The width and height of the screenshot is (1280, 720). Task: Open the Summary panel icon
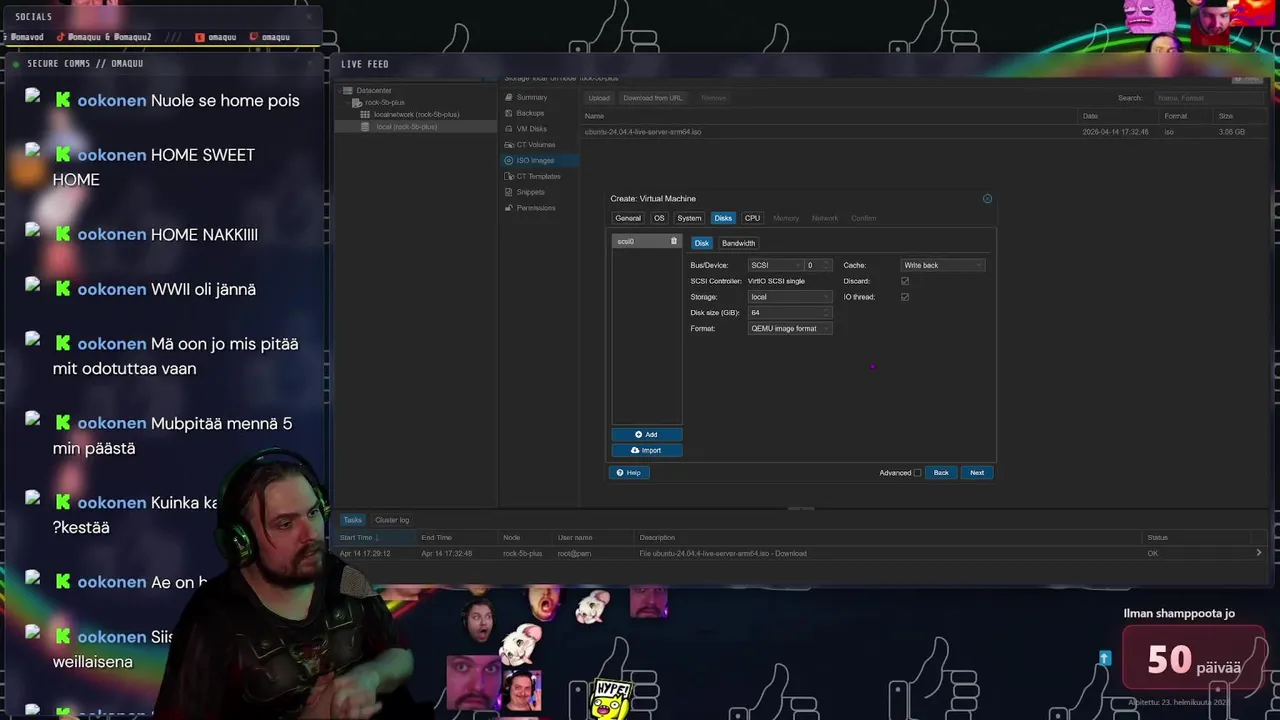[x=508, y=97]
